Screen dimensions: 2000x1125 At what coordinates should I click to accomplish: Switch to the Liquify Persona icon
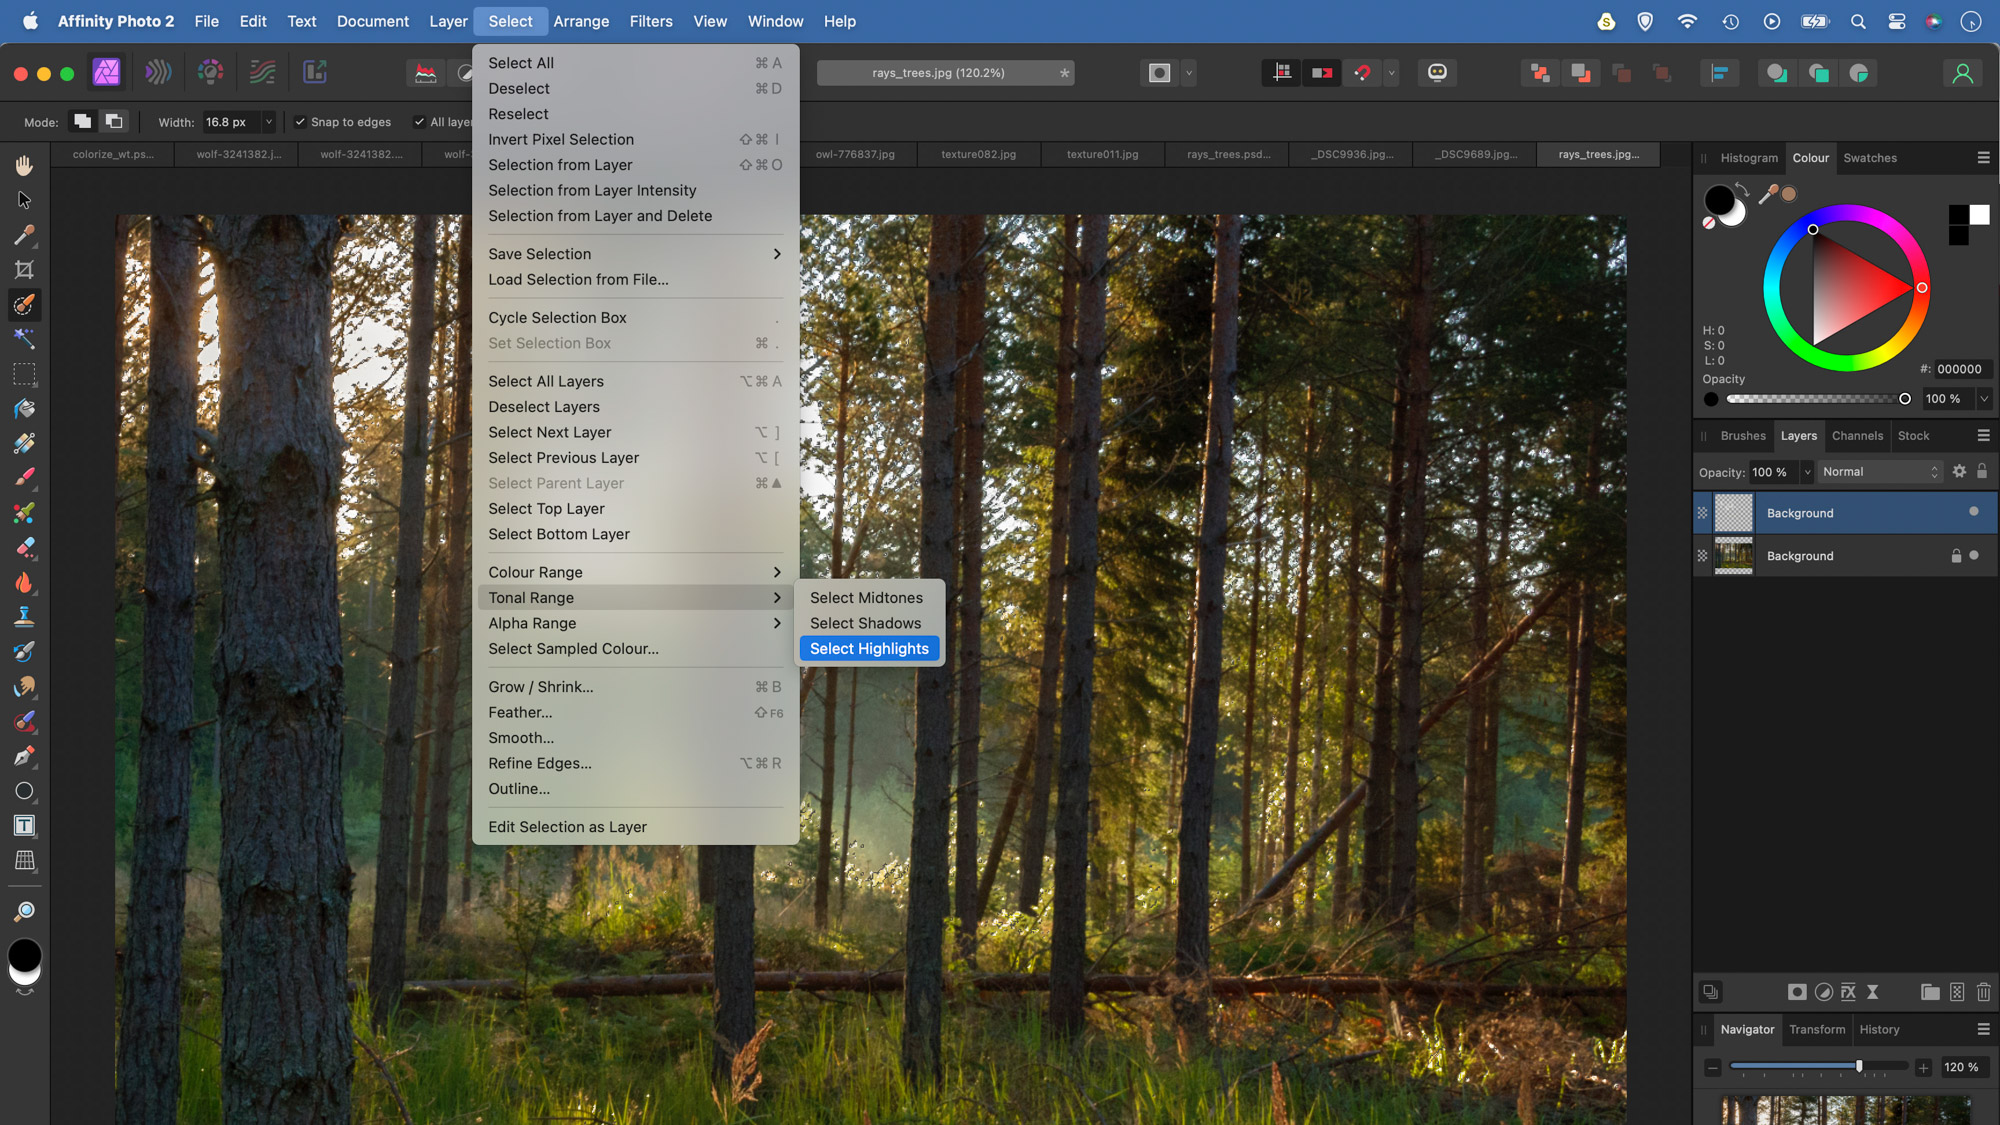[x=159, y=72]
